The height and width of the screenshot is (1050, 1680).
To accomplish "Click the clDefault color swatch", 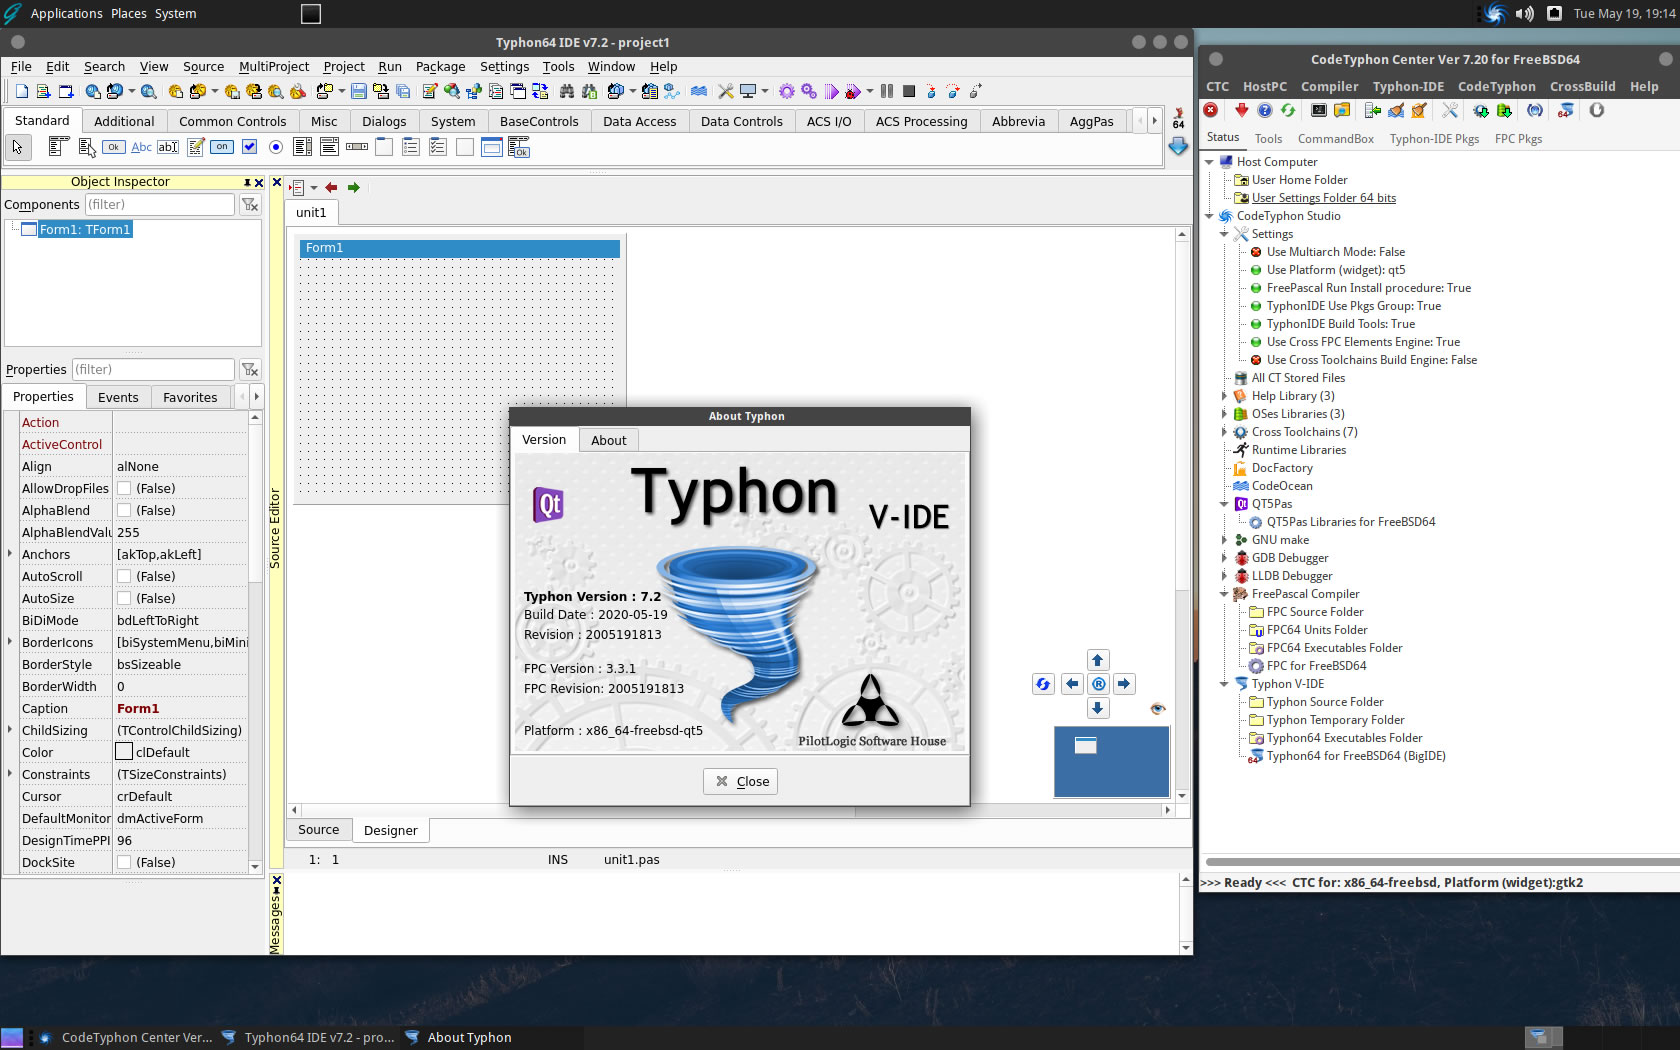I will [x=124, y=752].
